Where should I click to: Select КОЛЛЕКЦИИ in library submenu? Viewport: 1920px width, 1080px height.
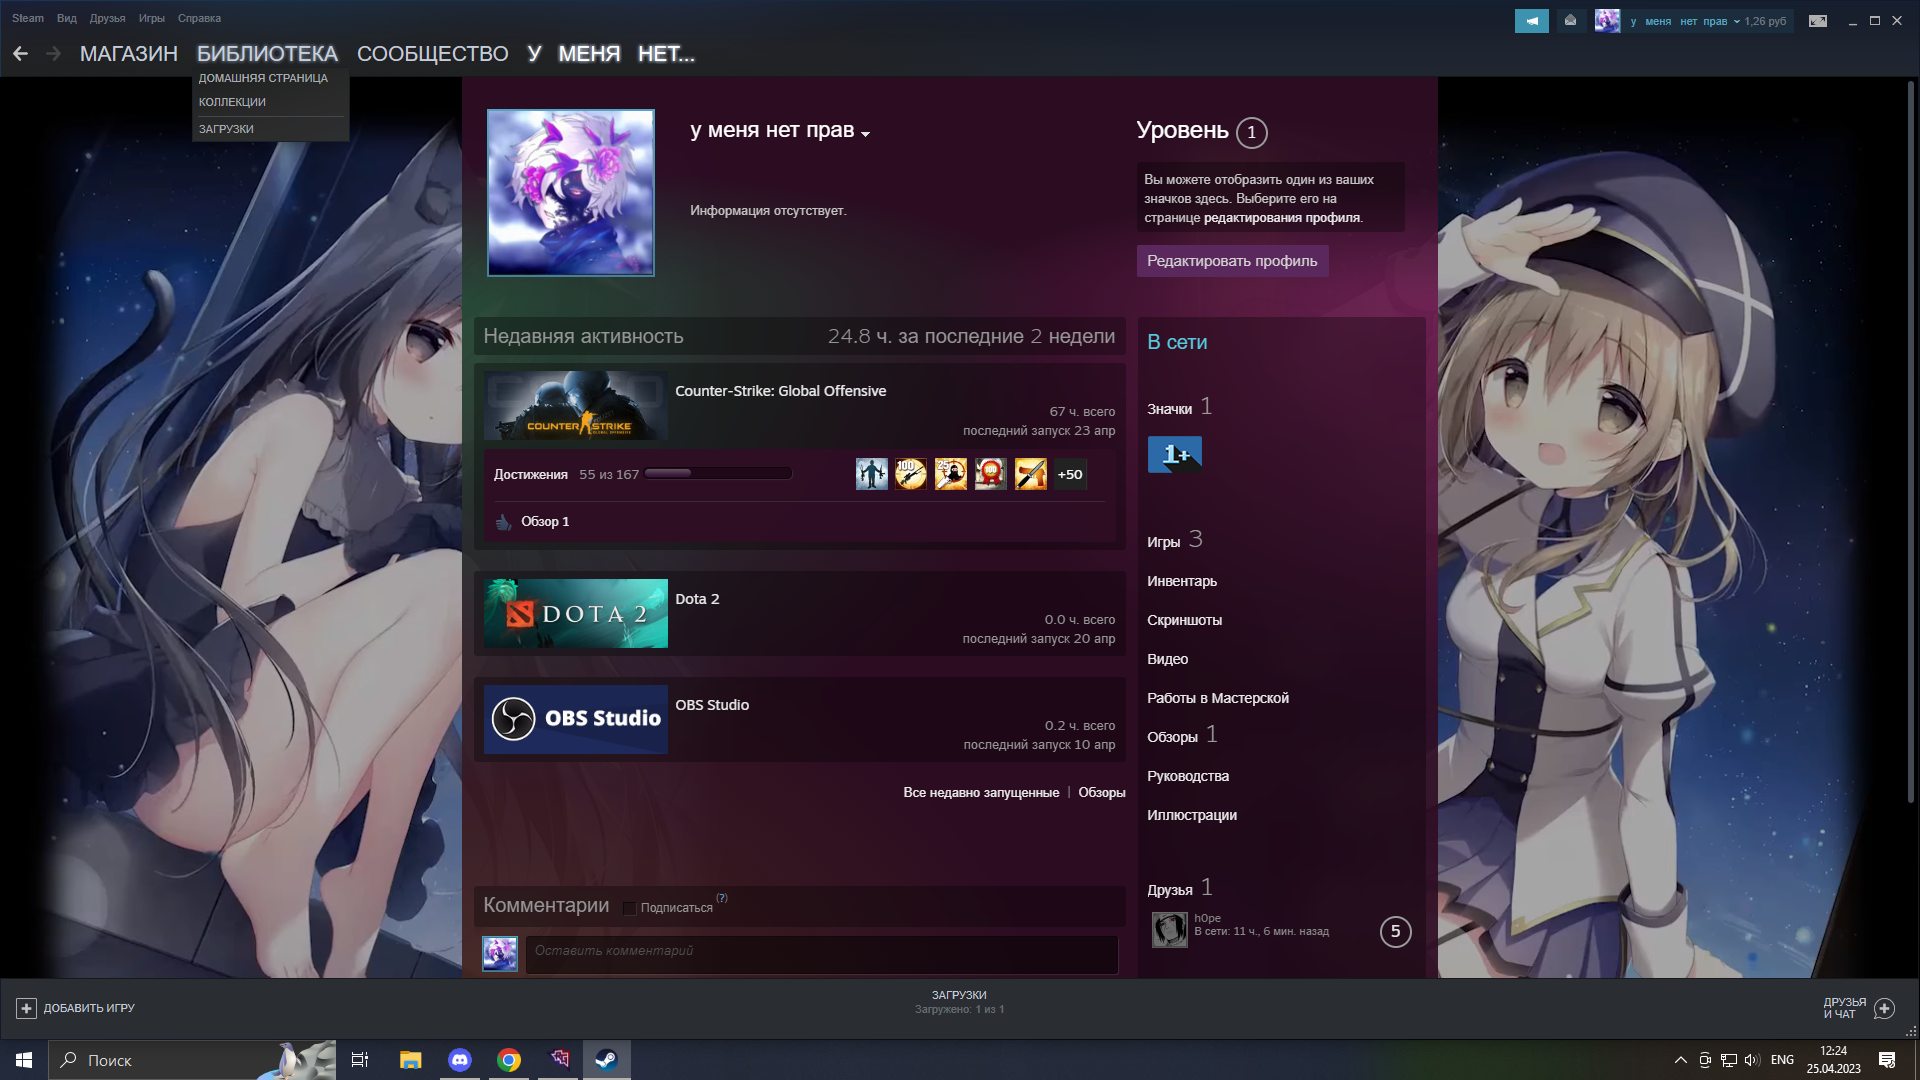(x=232, y=102)
